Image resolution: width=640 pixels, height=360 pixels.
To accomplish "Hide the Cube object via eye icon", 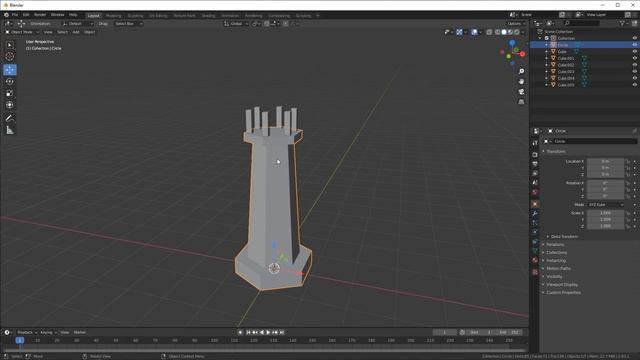I will click(x=635, y=51).
